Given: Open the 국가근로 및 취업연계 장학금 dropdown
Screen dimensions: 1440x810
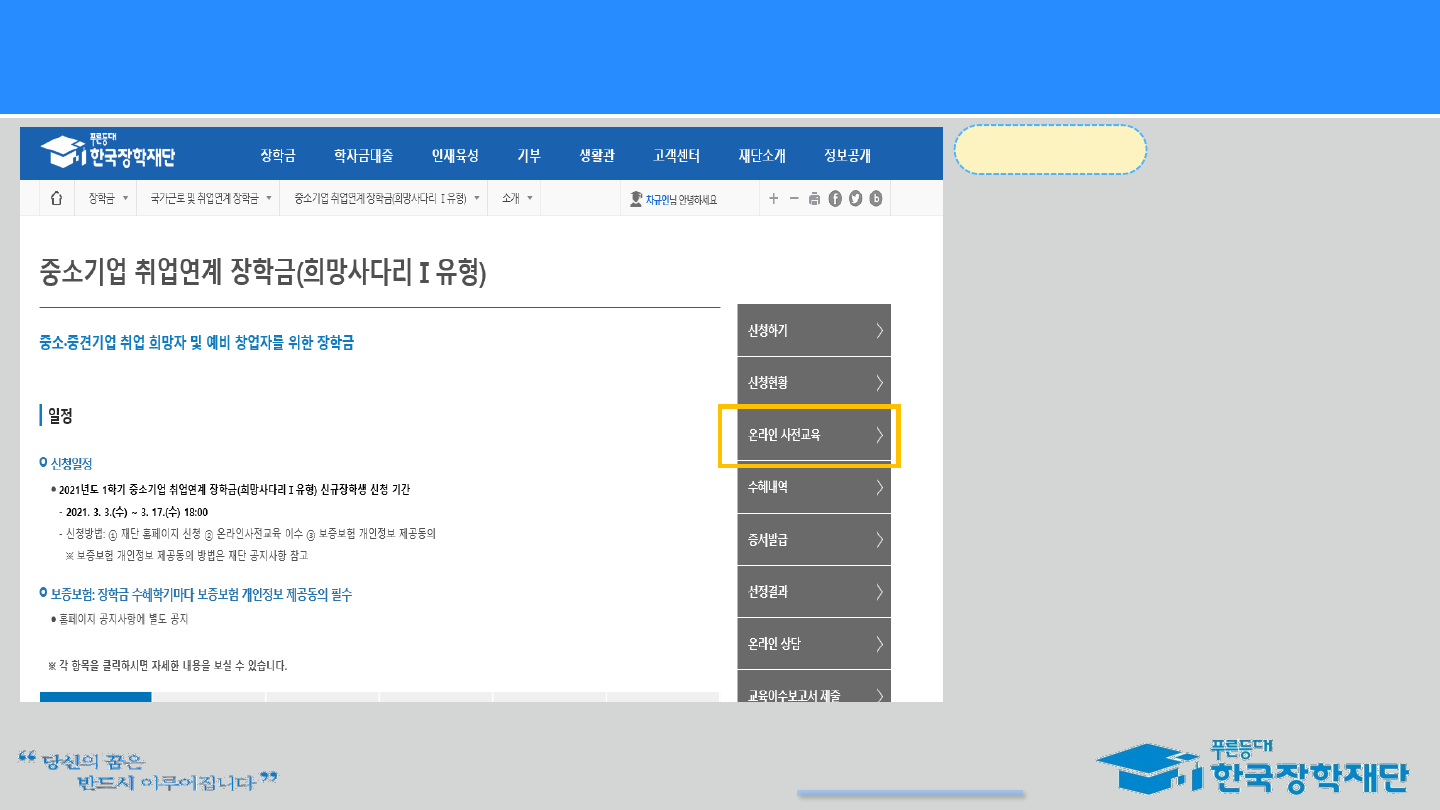Looking at the screenshot, I should (x=210, y=199).
